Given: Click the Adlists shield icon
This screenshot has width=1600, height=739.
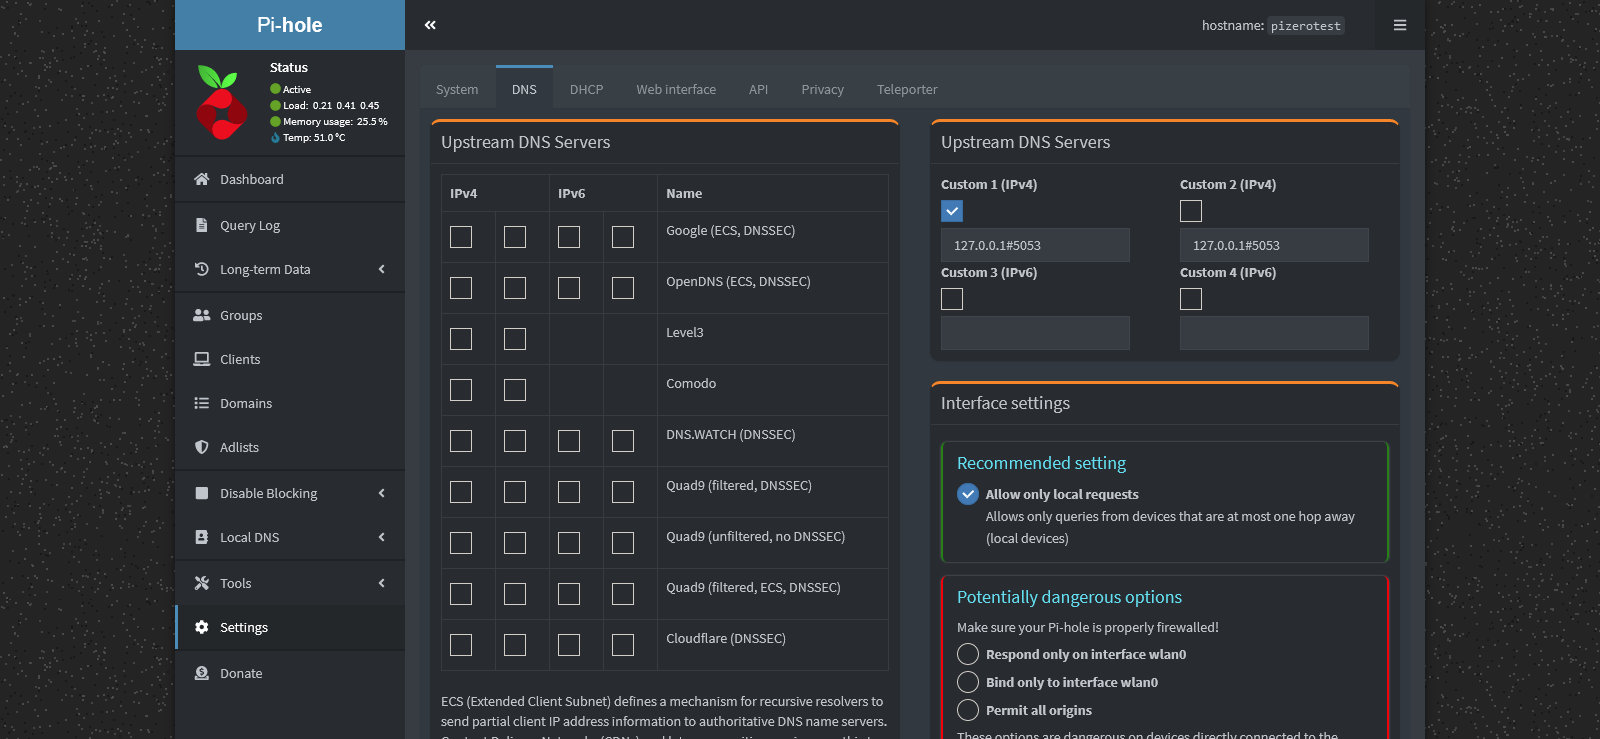Looking at the screenshot, I should coord(201,447).
